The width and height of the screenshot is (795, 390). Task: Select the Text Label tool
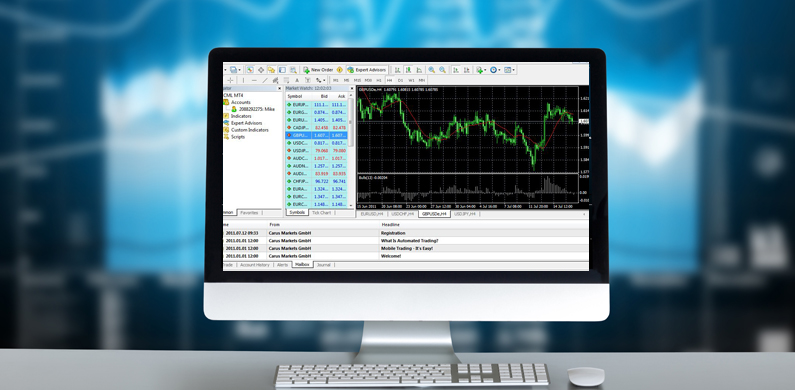point(308,80)
